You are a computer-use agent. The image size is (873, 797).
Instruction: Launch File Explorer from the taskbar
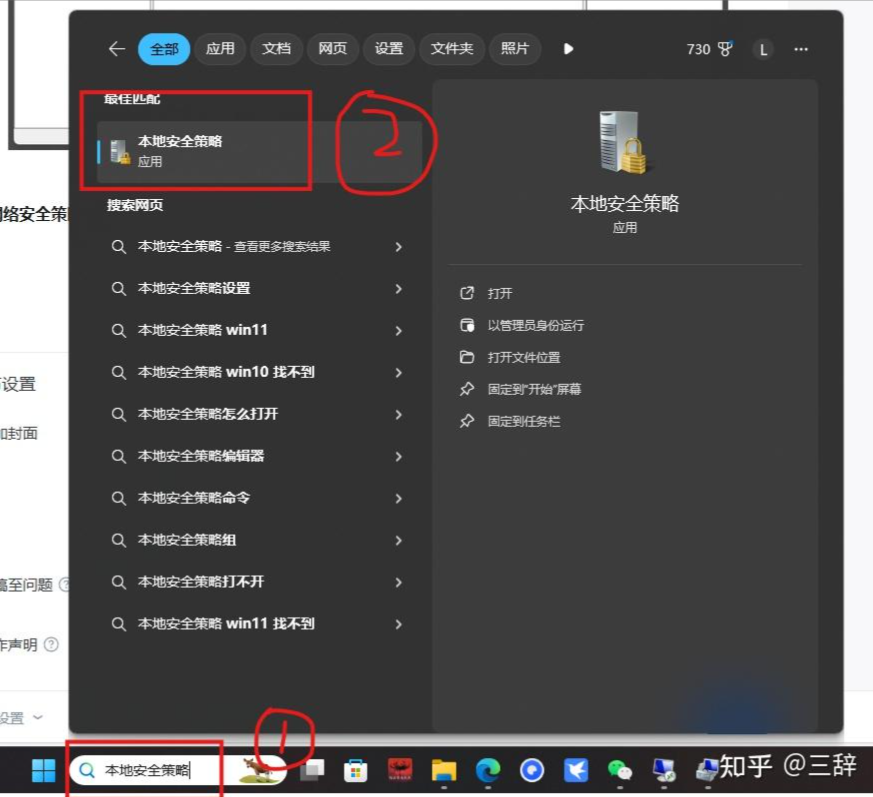pos(443,770)
